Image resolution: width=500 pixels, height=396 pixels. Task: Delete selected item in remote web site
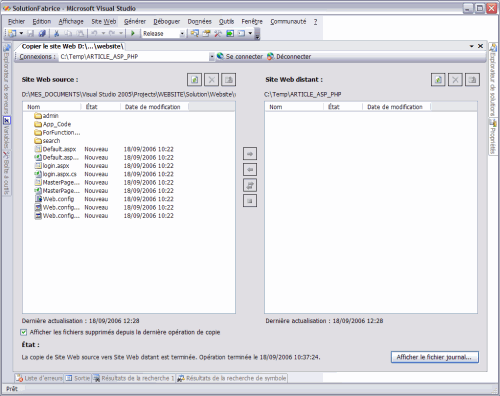[x=455, y=80]
